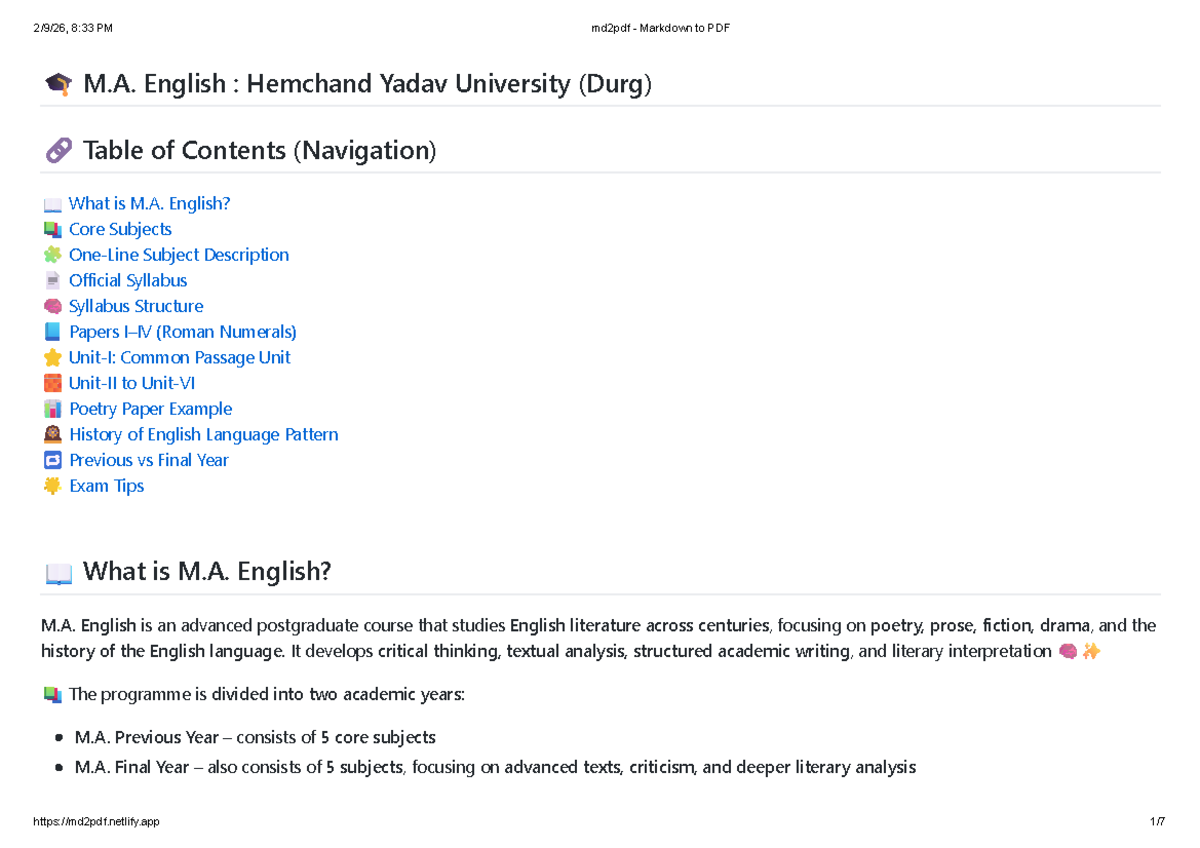
Task: Click the brain emoji after 'literary interpretation'
Action: [x=1067, y=652]
